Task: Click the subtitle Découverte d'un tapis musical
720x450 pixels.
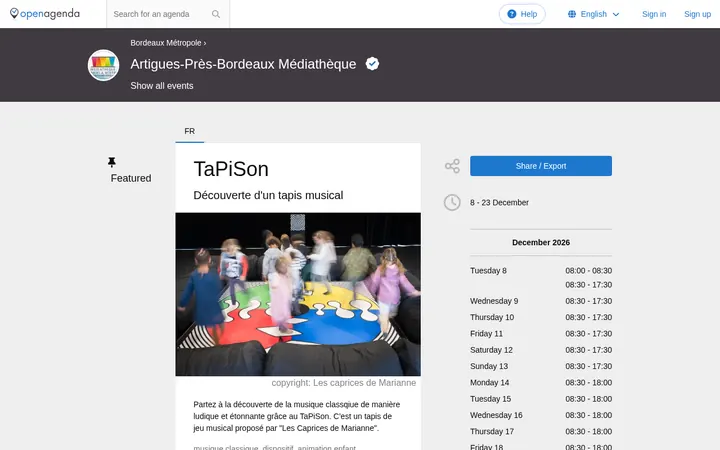Action: click(x=268, y=195)
